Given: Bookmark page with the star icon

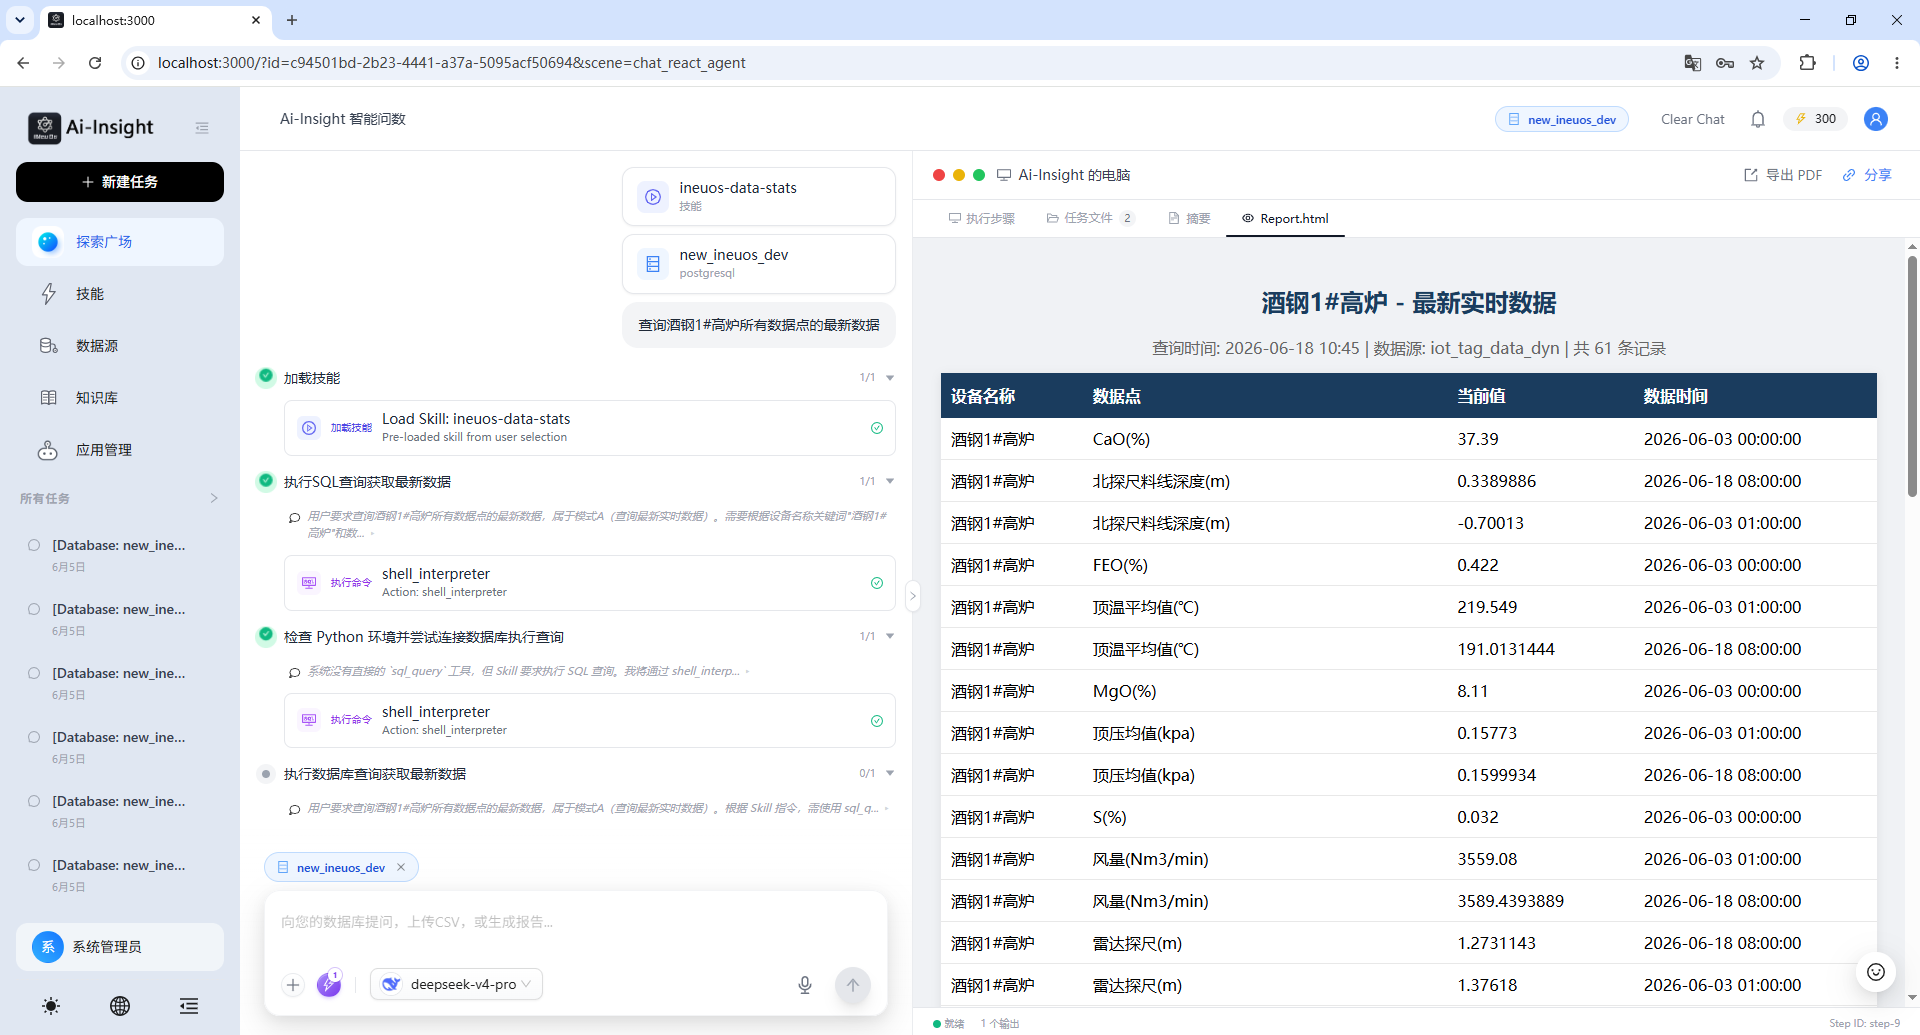Looking at the screenshot, I should coord(1757,63).
